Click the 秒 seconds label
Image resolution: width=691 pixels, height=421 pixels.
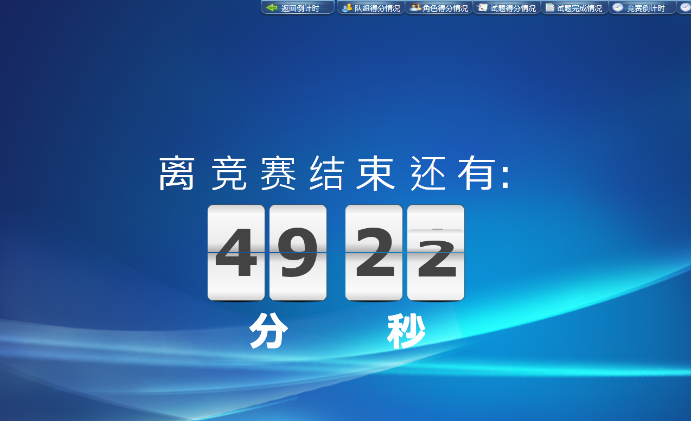pos(406,331)
